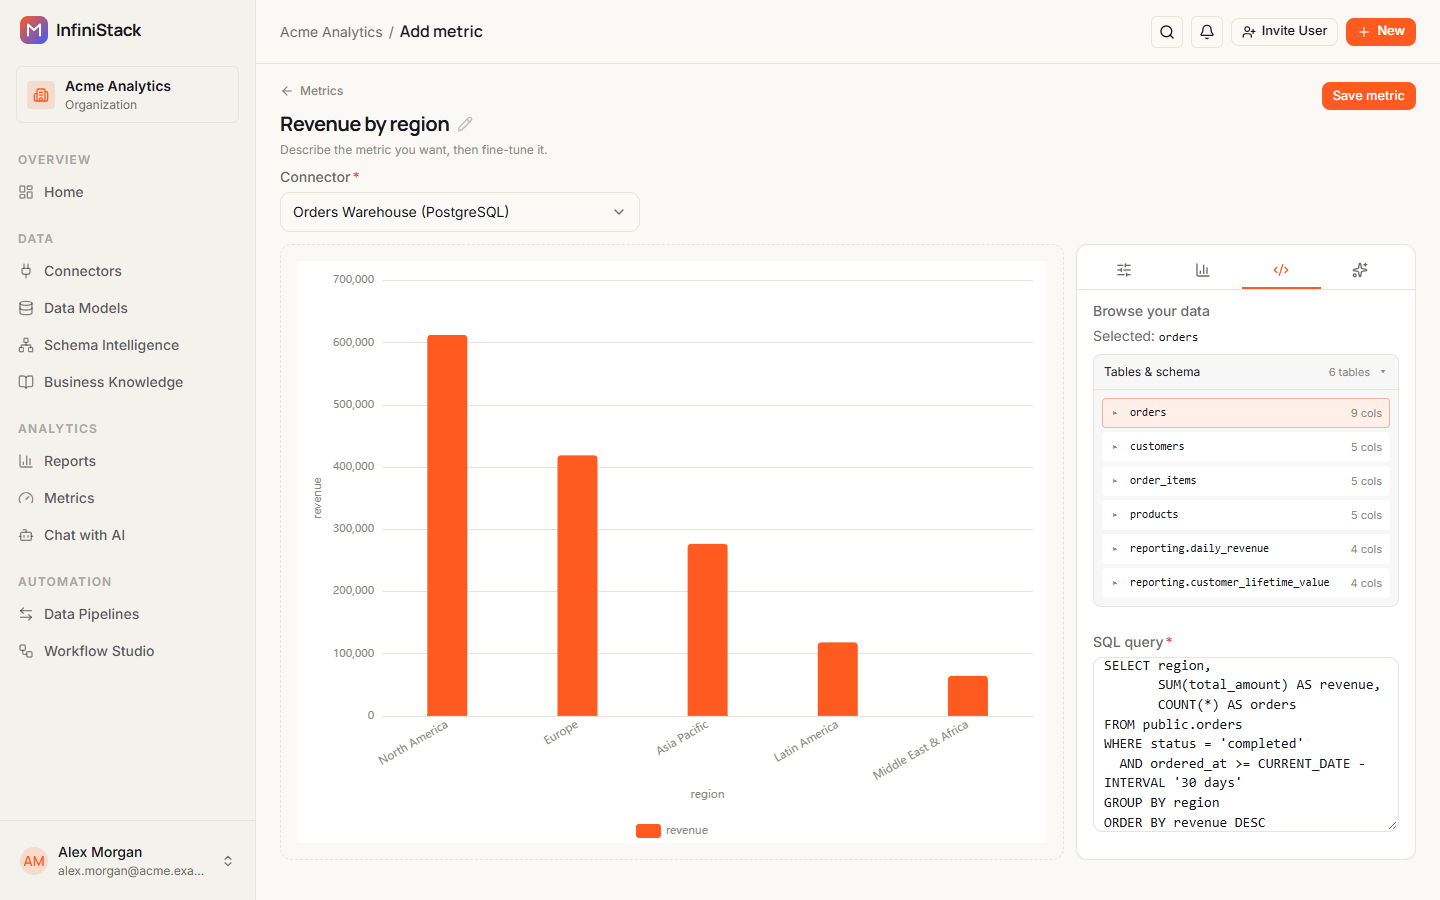Click Acme Analytics breadcrumb
1440x900 pixels.
click(331, 32)
